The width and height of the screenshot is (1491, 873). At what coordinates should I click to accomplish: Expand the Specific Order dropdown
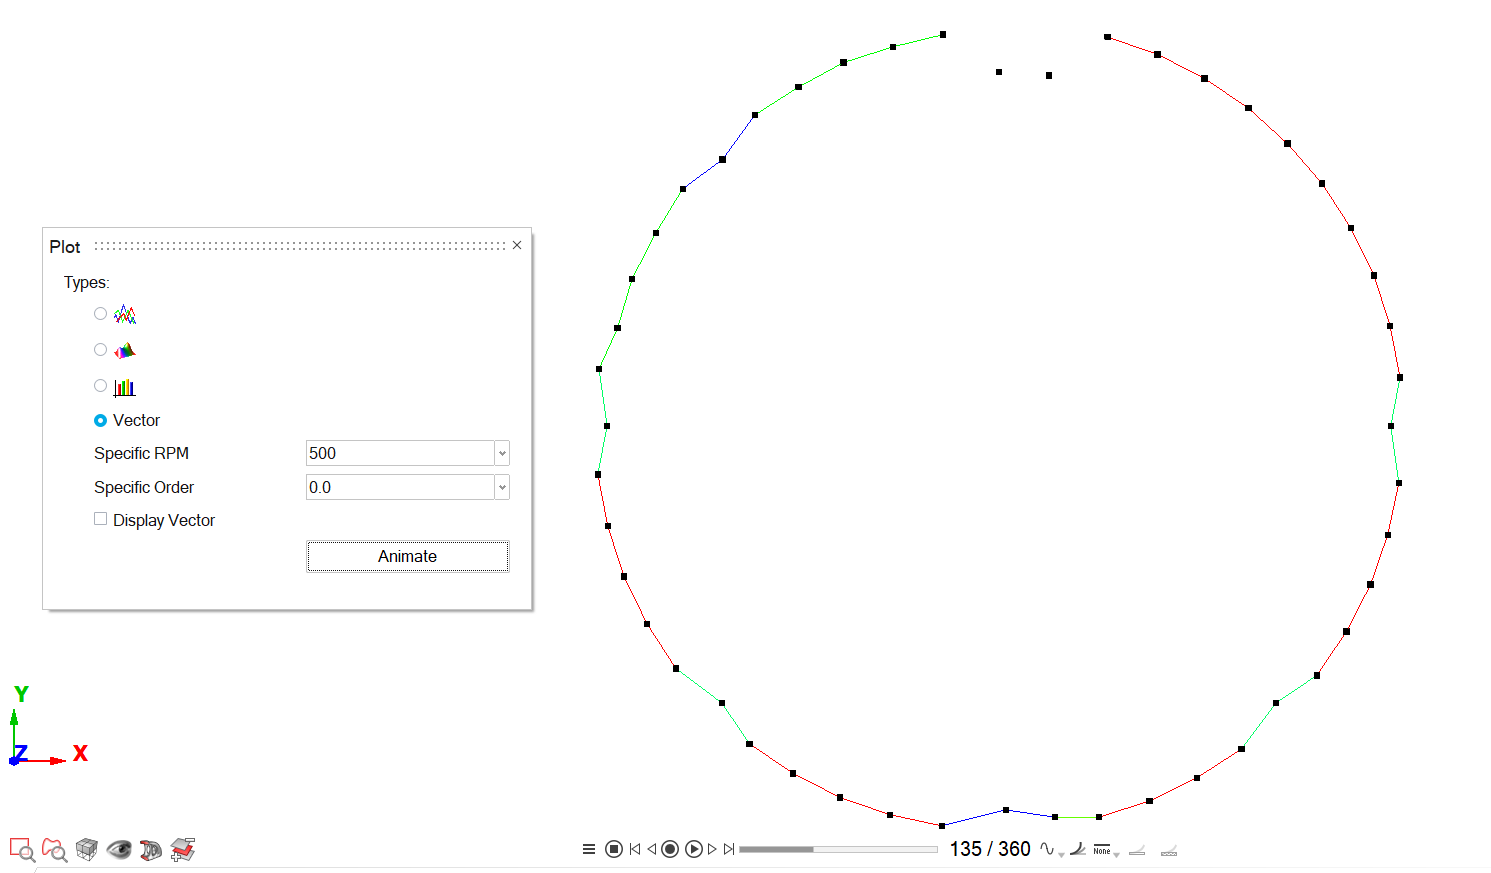pyautogui.click(x=502, y=487)
